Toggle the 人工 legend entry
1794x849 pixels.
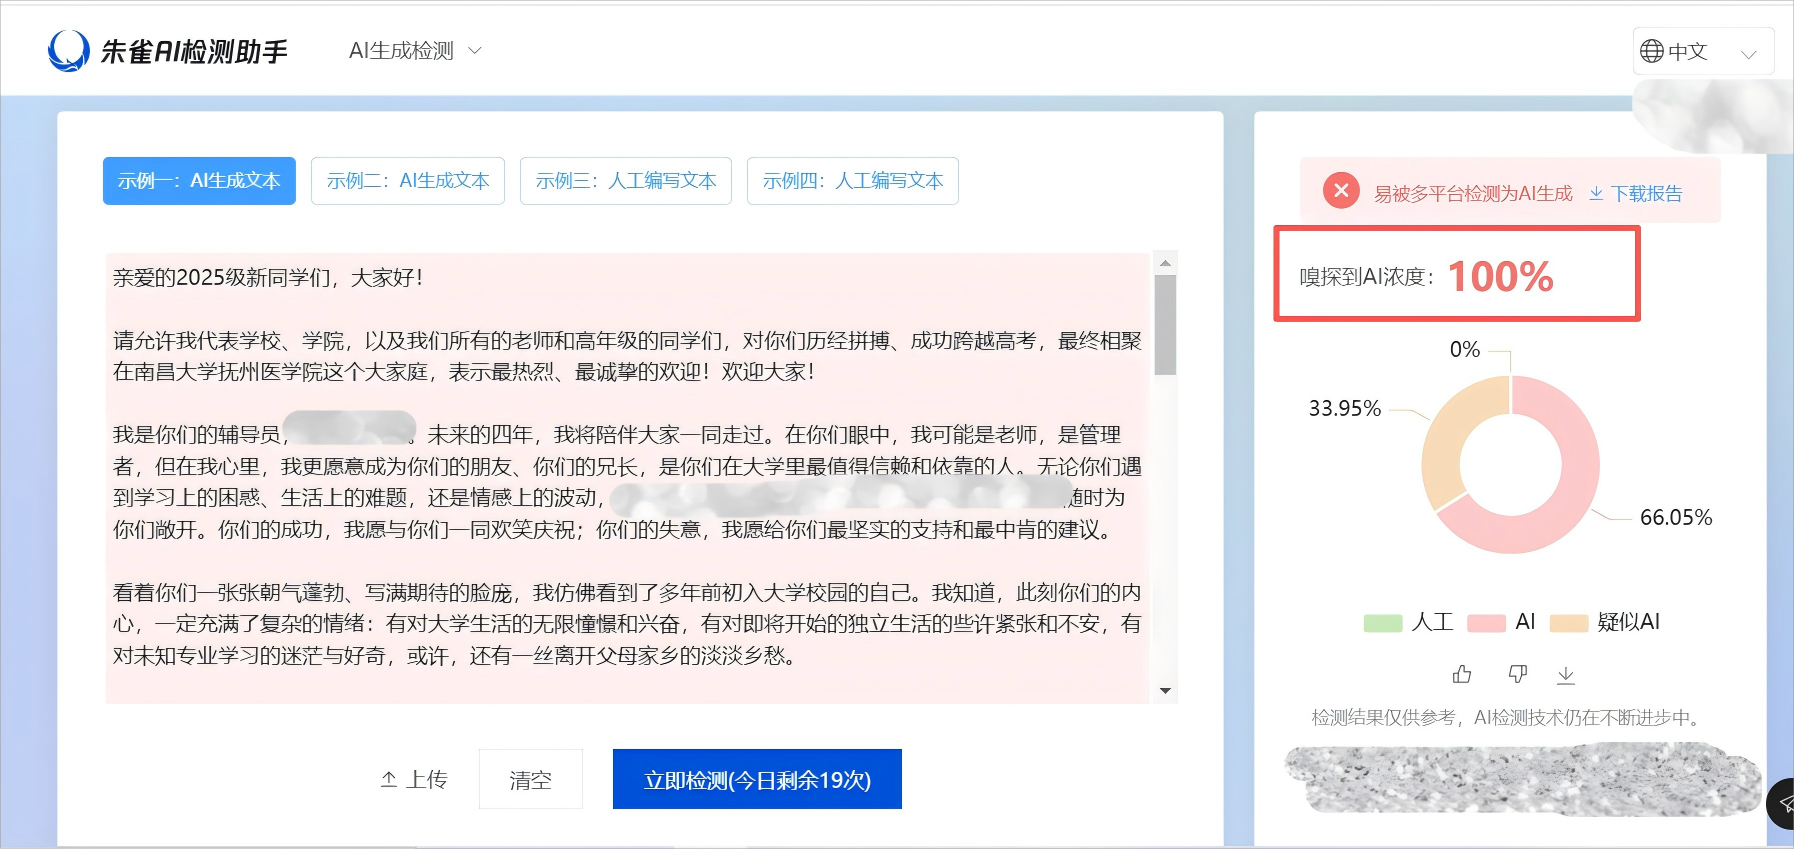coord(1408,622)
